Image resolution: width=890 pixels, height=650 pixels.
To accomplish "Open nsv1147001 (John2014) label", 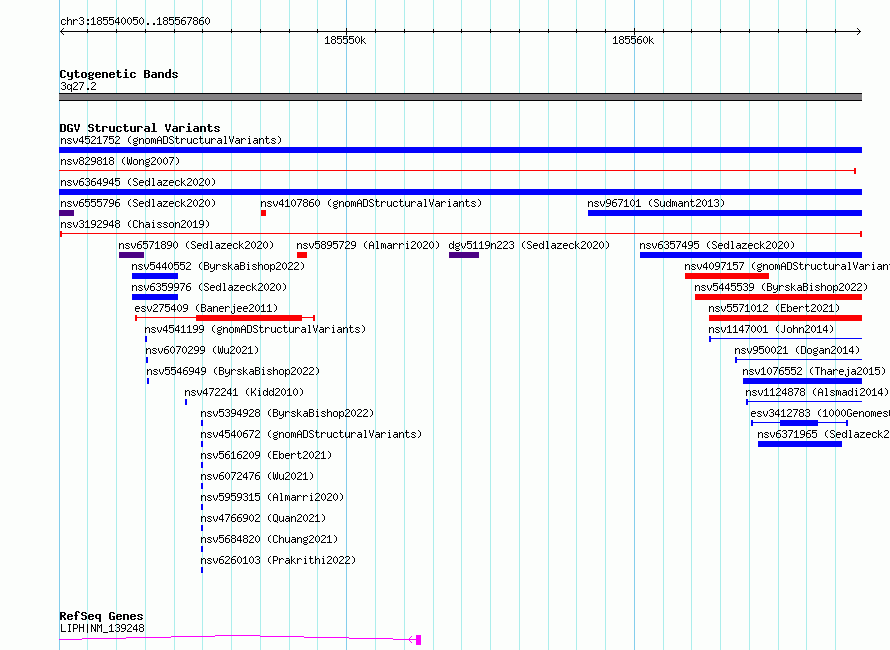I will point(771,329).
